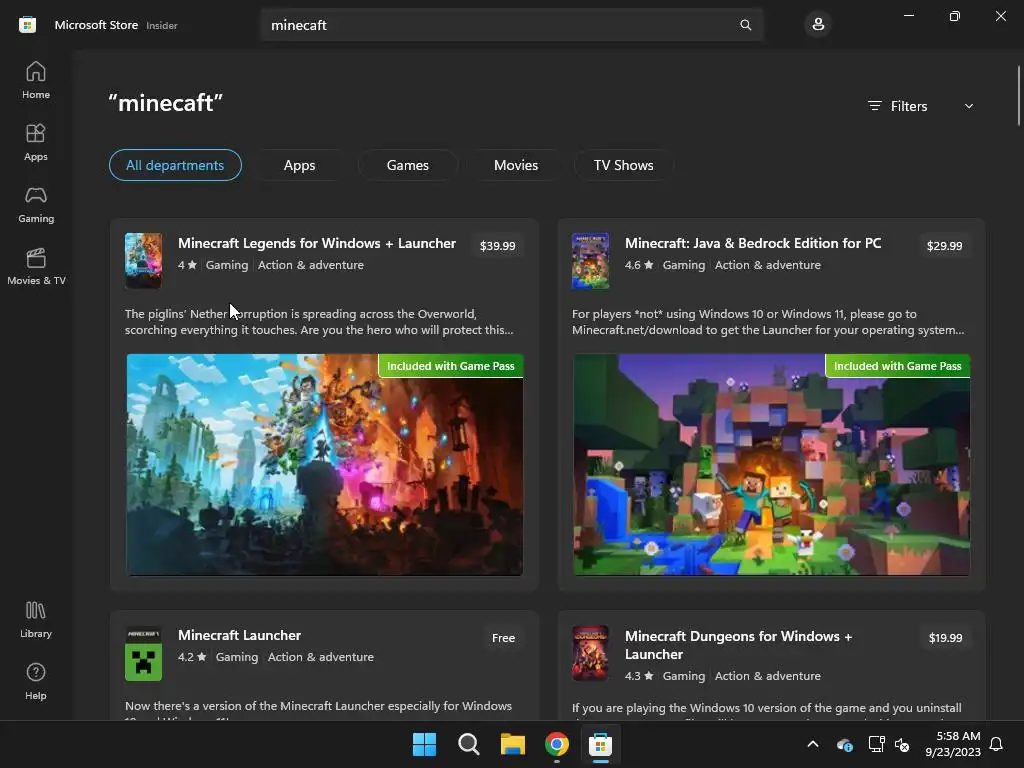Viewport: 1024px width, 768px height.
Task: Open the Minecraft Launcher title
Action: click(240, 635)
